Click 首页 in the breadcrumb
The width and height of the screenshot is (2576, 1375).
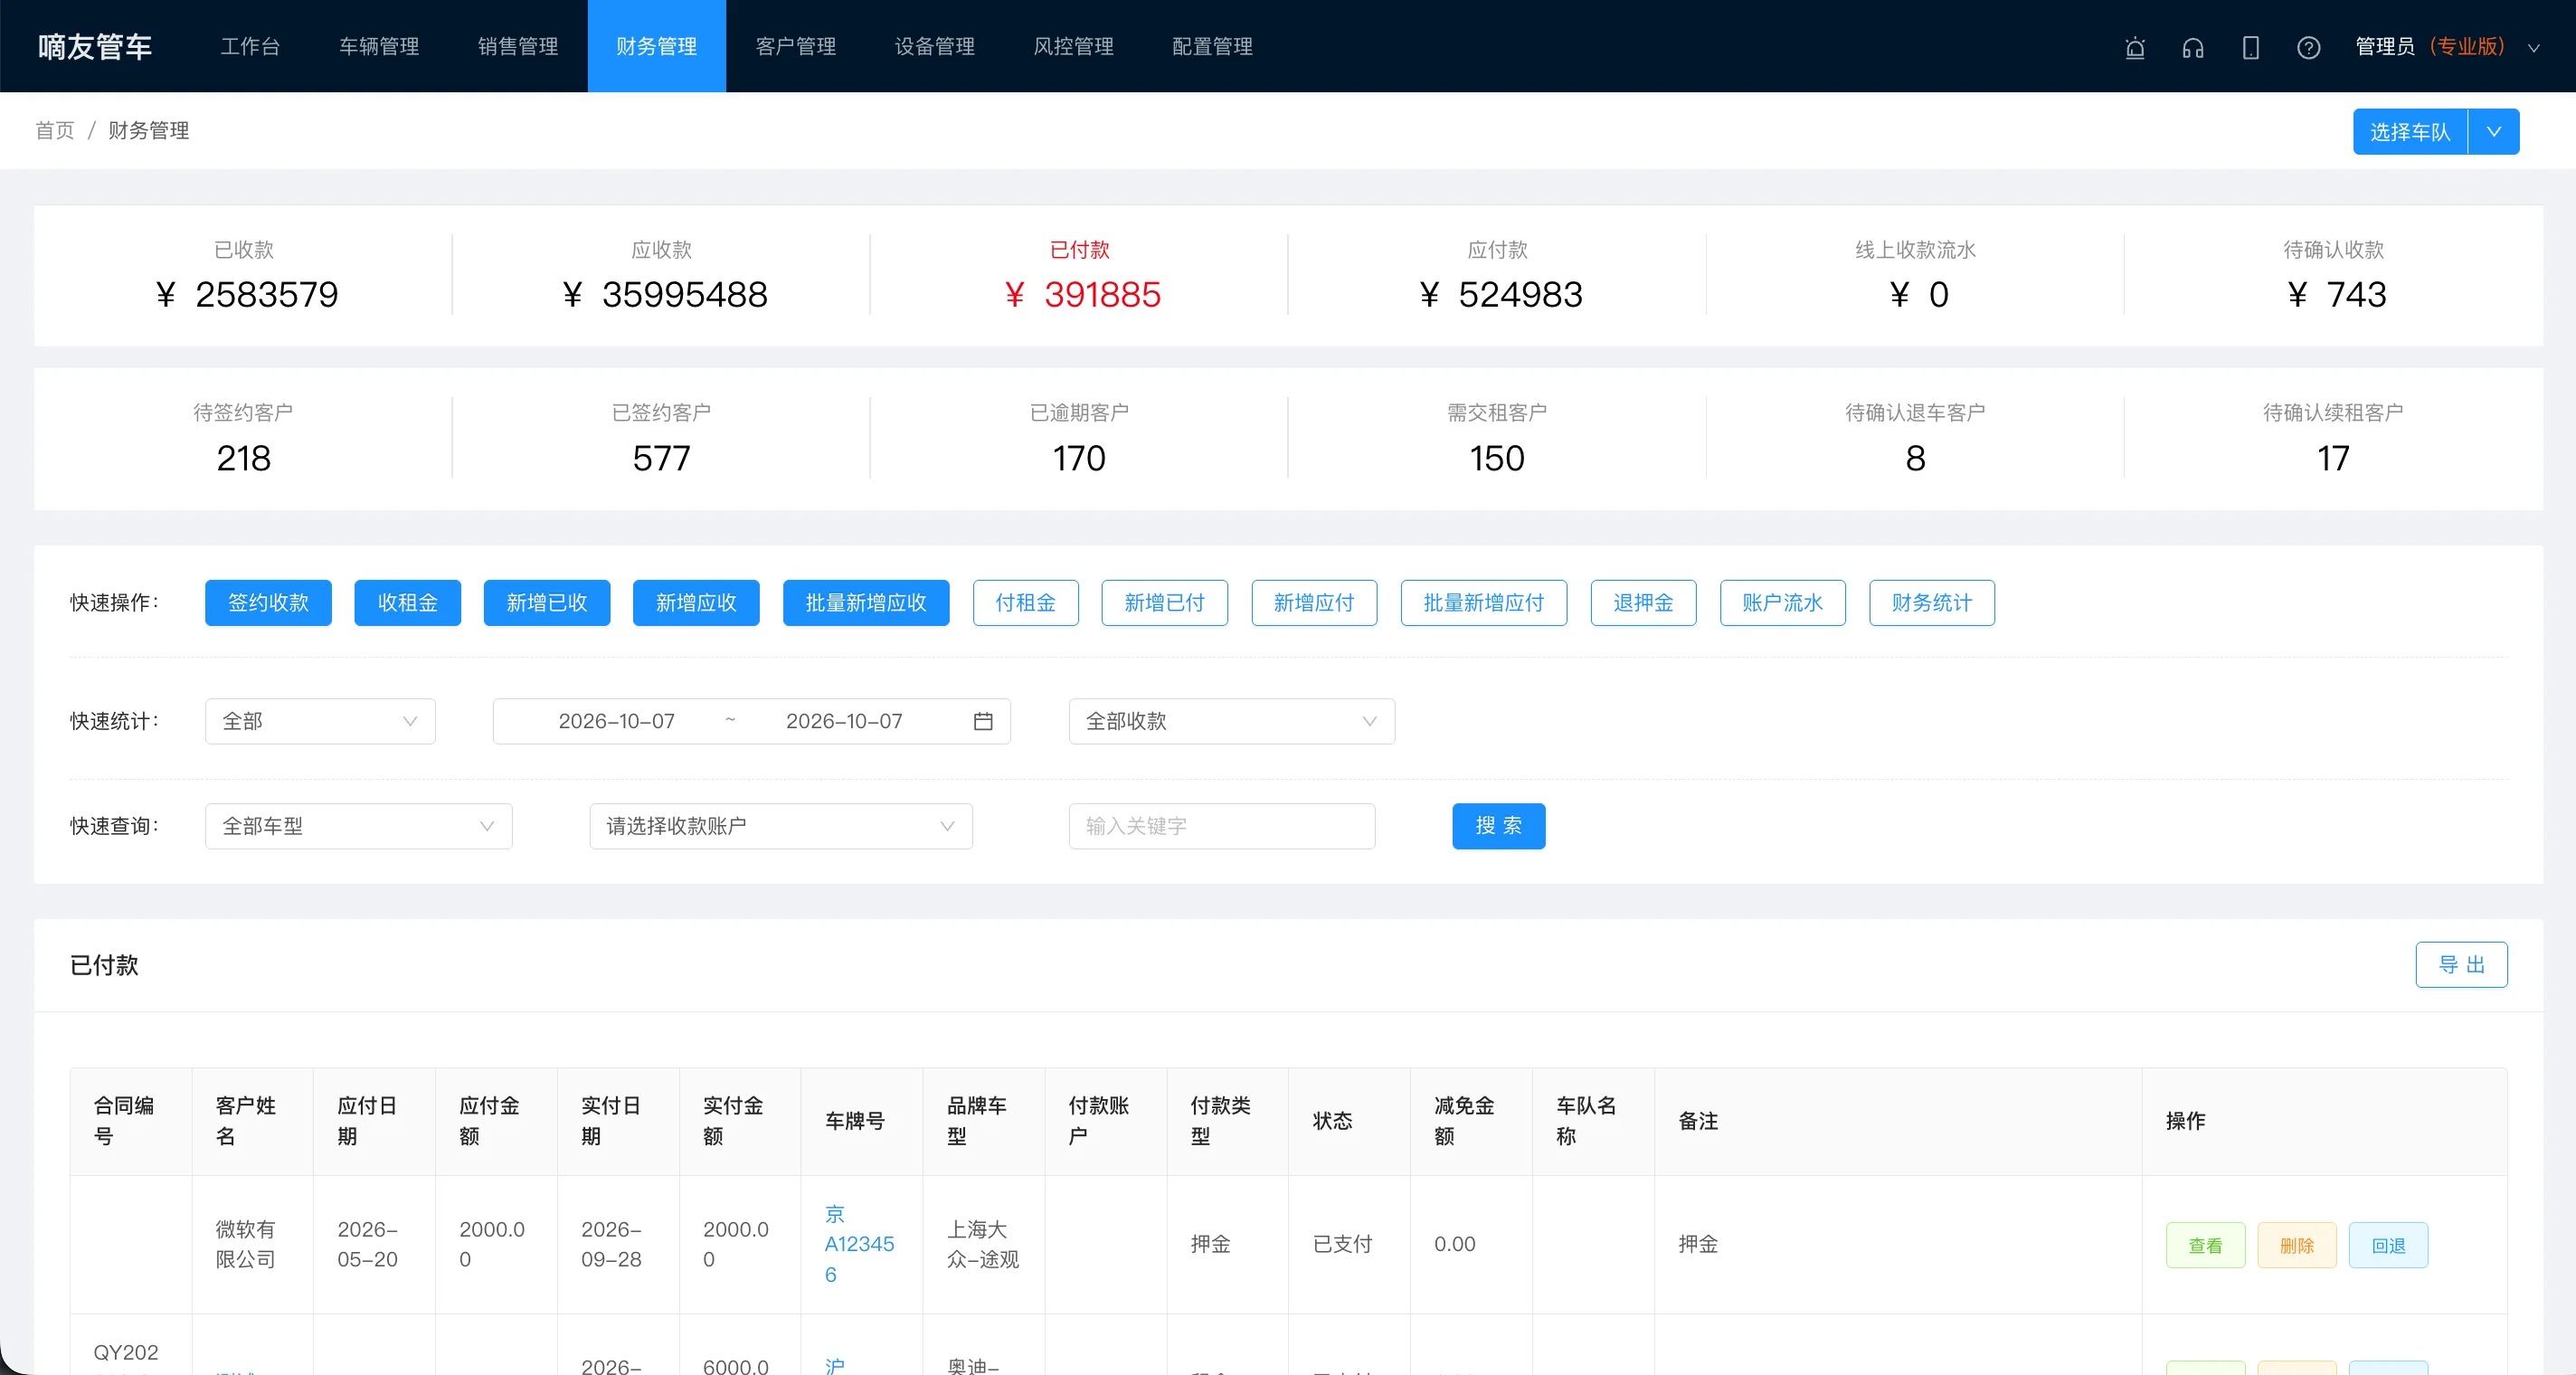coord(55,131)
